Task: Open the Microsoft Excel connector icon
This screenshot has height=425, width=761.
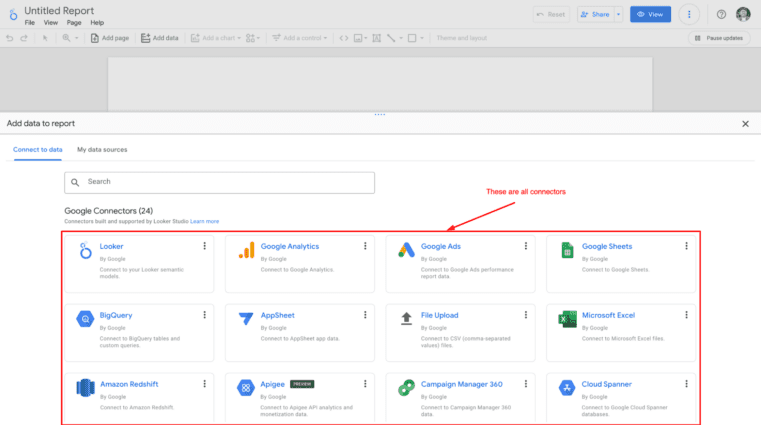Action: pos(567,320)
